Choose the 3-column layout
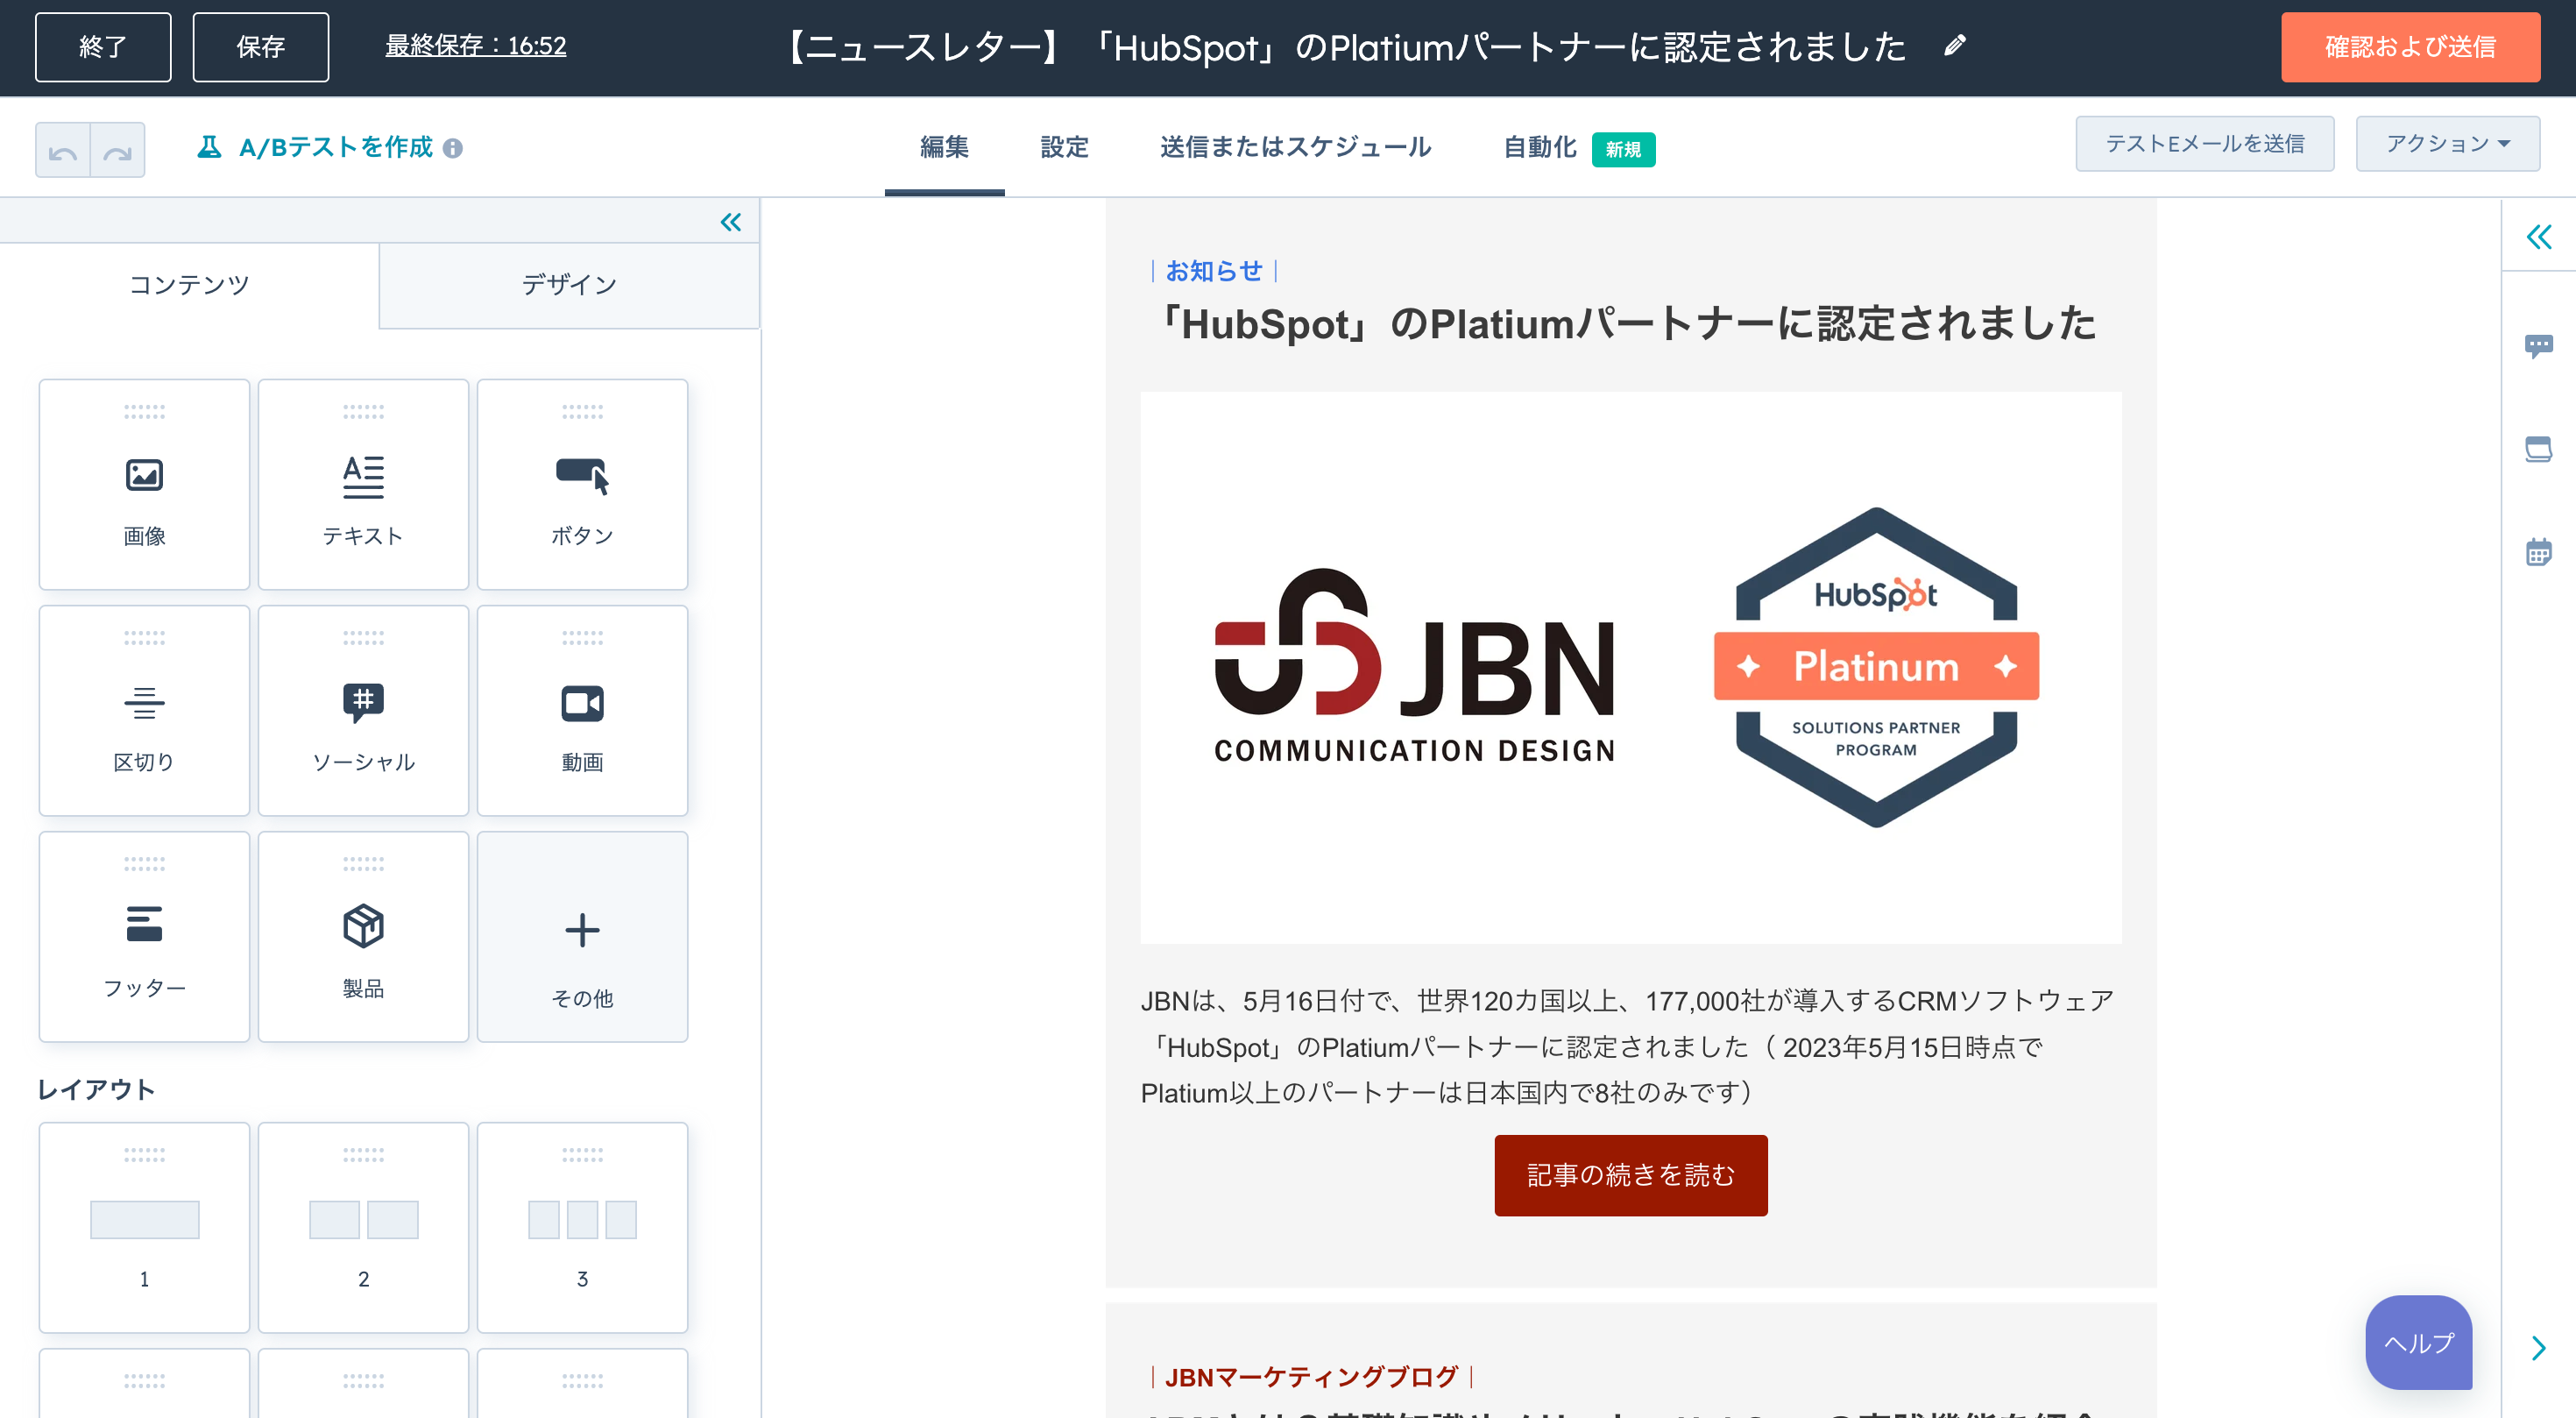Viewport: 2576px width, 1418px height. (x=582, y=1227)
